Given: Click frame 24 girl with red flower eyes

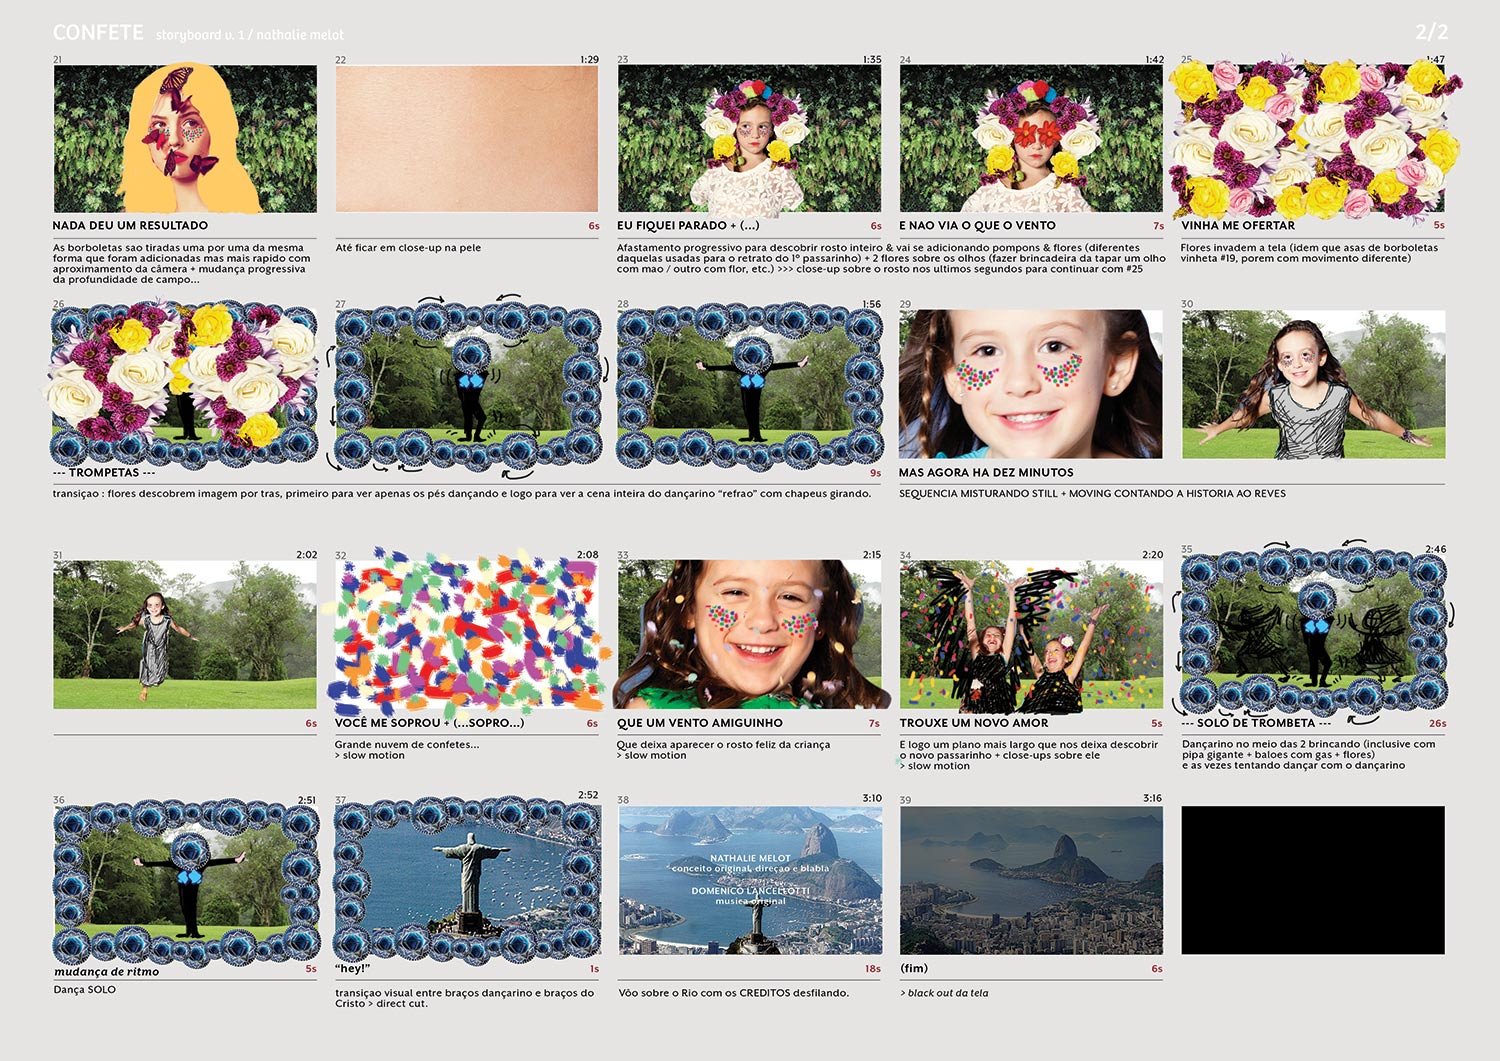Looking at the screenshot, I should pos(1031,139).
